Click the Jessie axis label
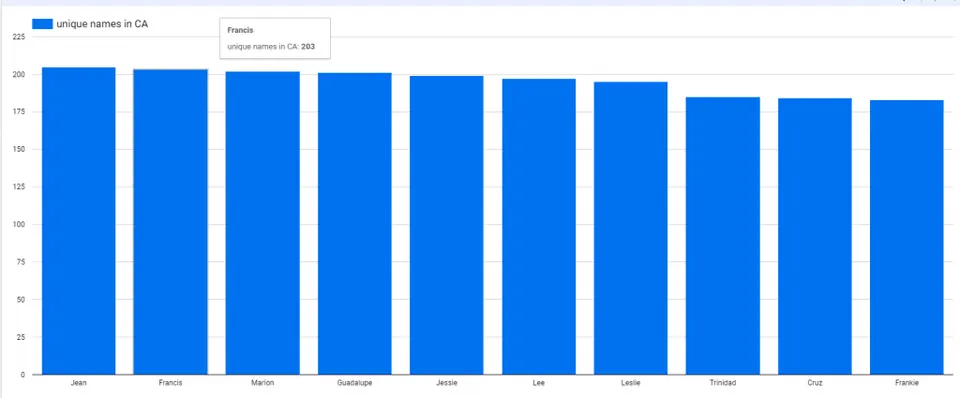The width and height of the screenshot is (960, 398). 446,383
